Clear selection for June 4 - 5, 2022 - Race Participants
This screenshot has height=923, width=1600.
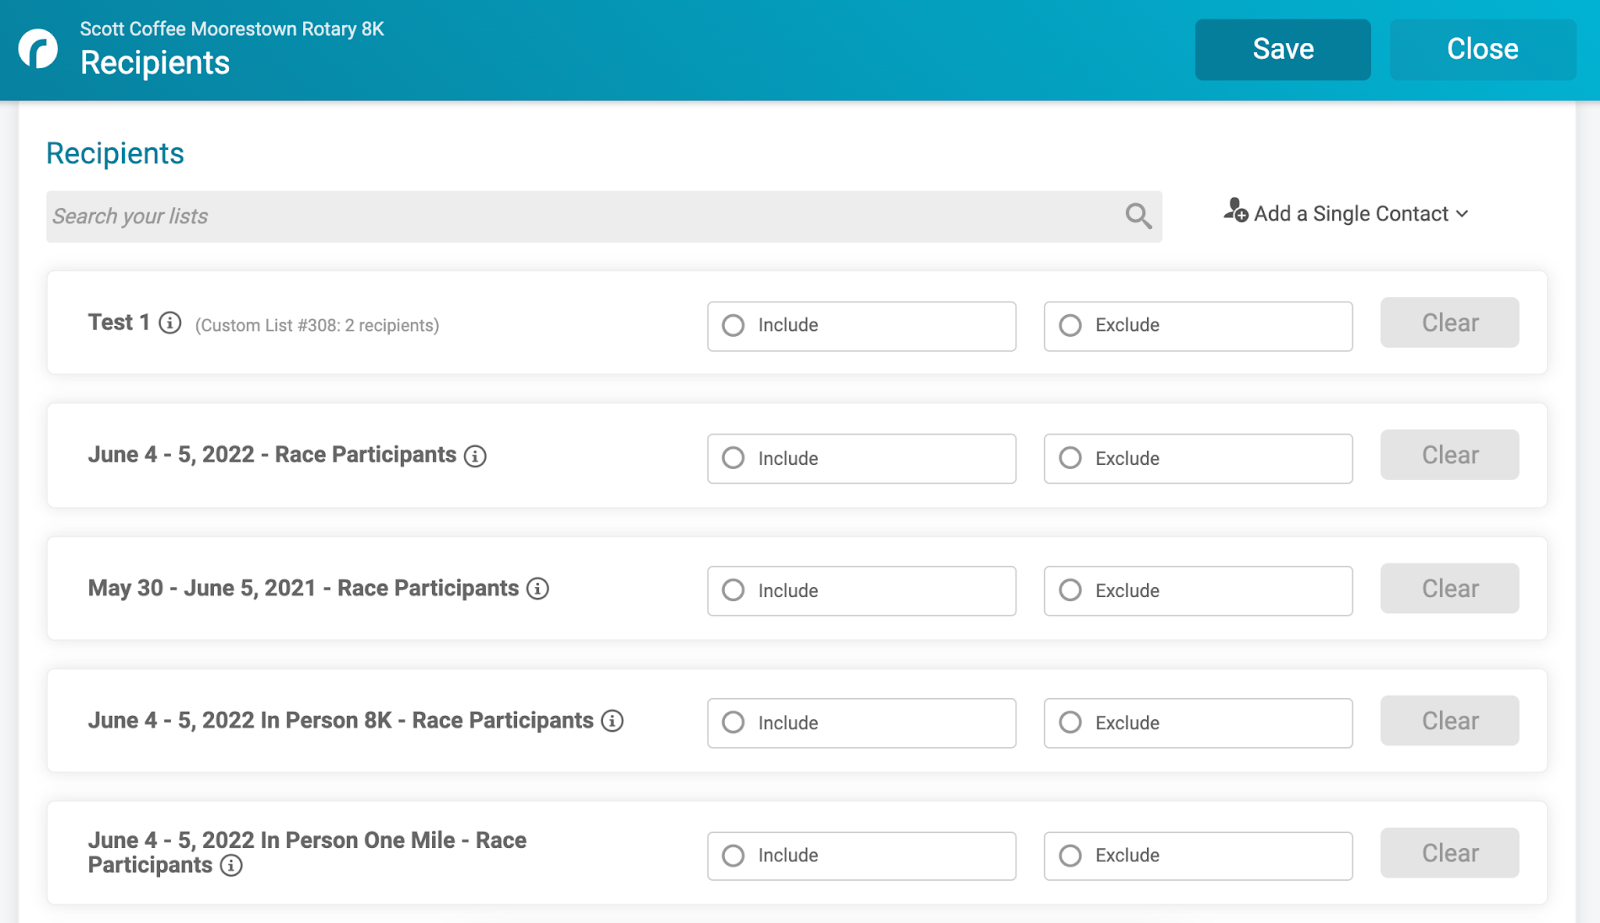(x=1450, y=455)
